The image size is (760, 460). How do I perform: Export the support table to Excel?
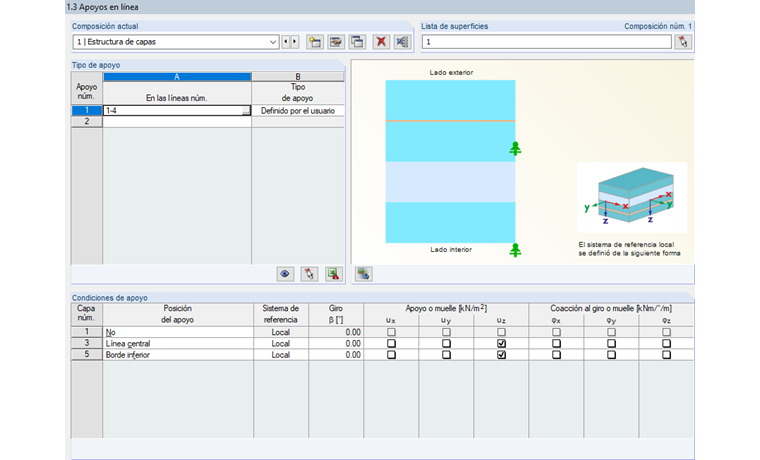pyautogui.click(x=333, y=274)
